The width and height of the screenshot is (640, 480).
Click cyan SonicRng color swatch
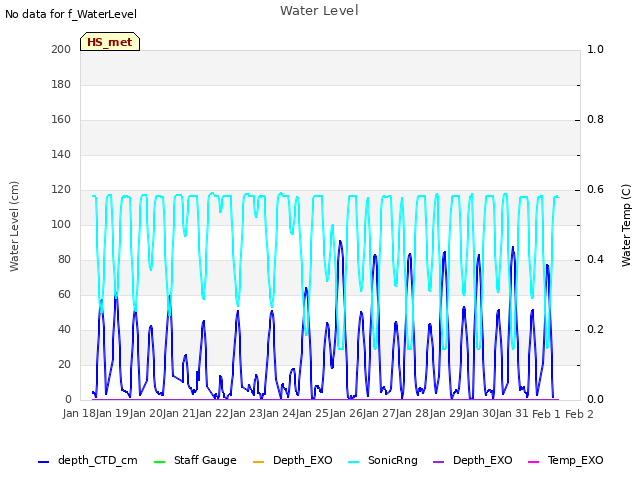[x=353, y=462]
